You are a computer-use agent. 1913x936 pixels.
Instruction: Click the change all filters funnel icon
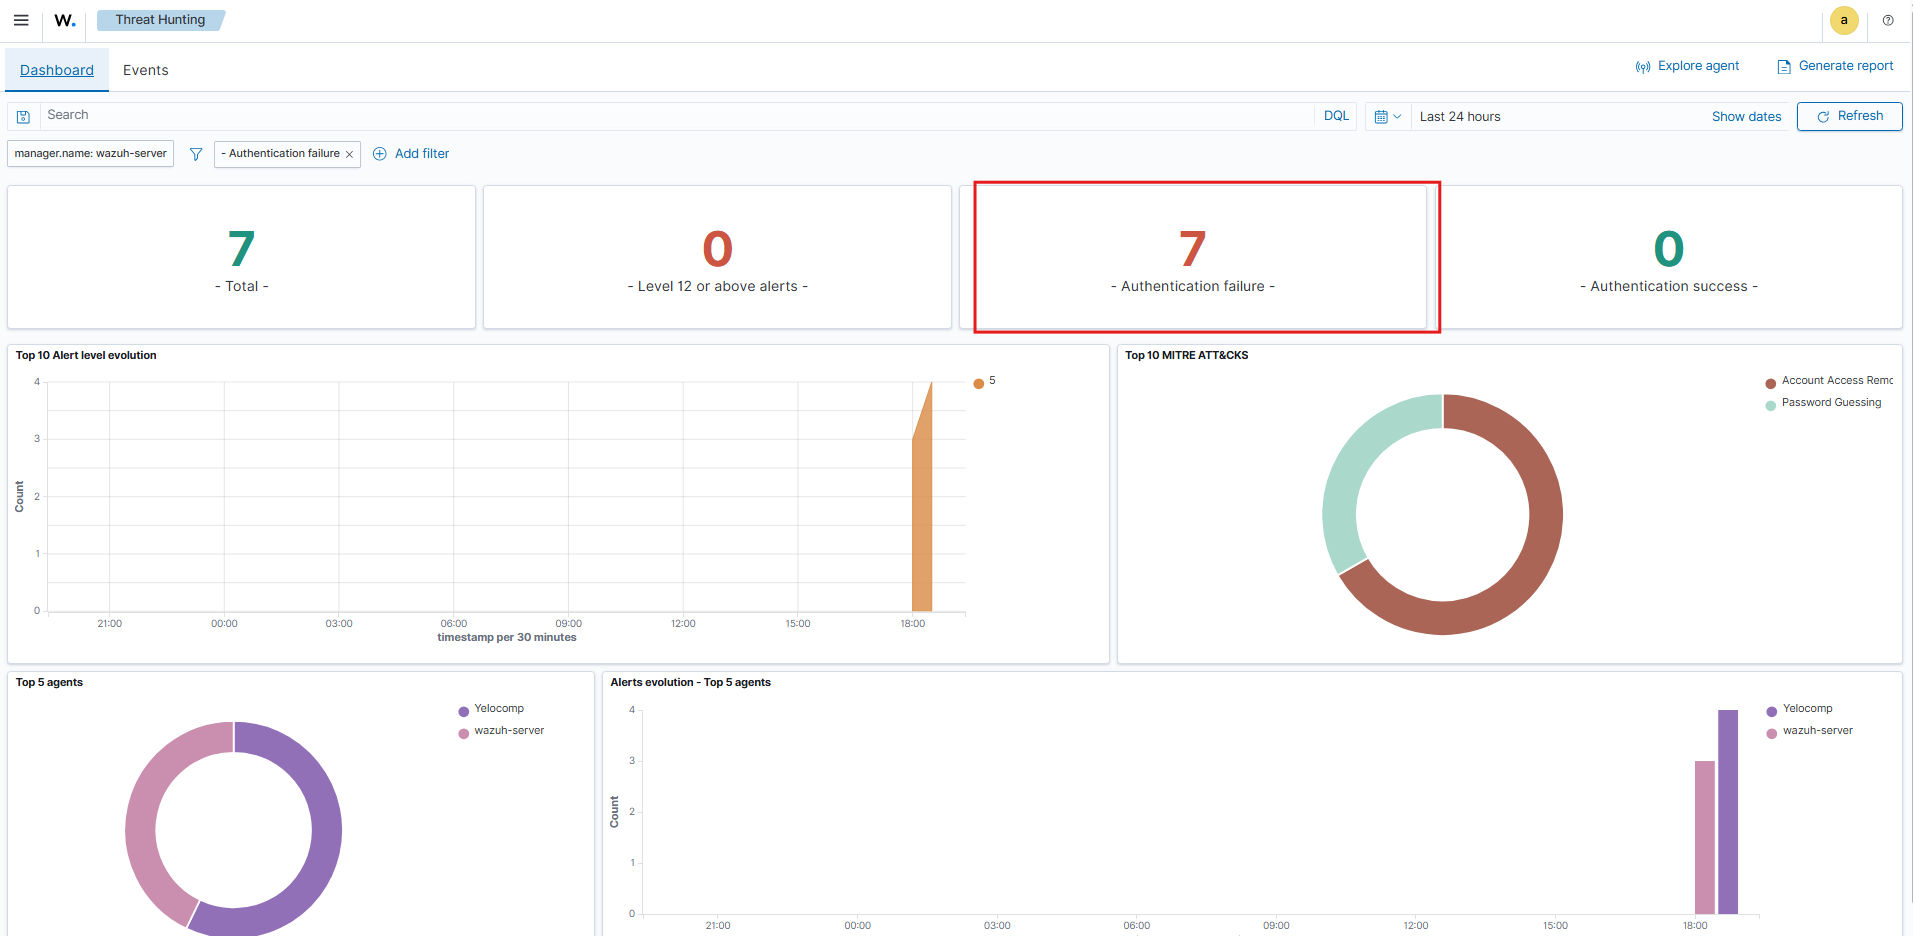(x=196, y=154)
